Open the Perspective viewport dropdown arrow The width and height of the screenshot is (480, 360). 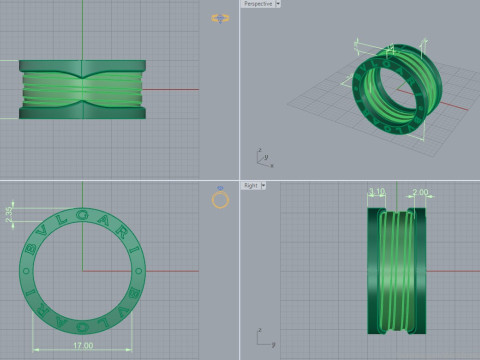pyautogui.click(x=278, y=4)
